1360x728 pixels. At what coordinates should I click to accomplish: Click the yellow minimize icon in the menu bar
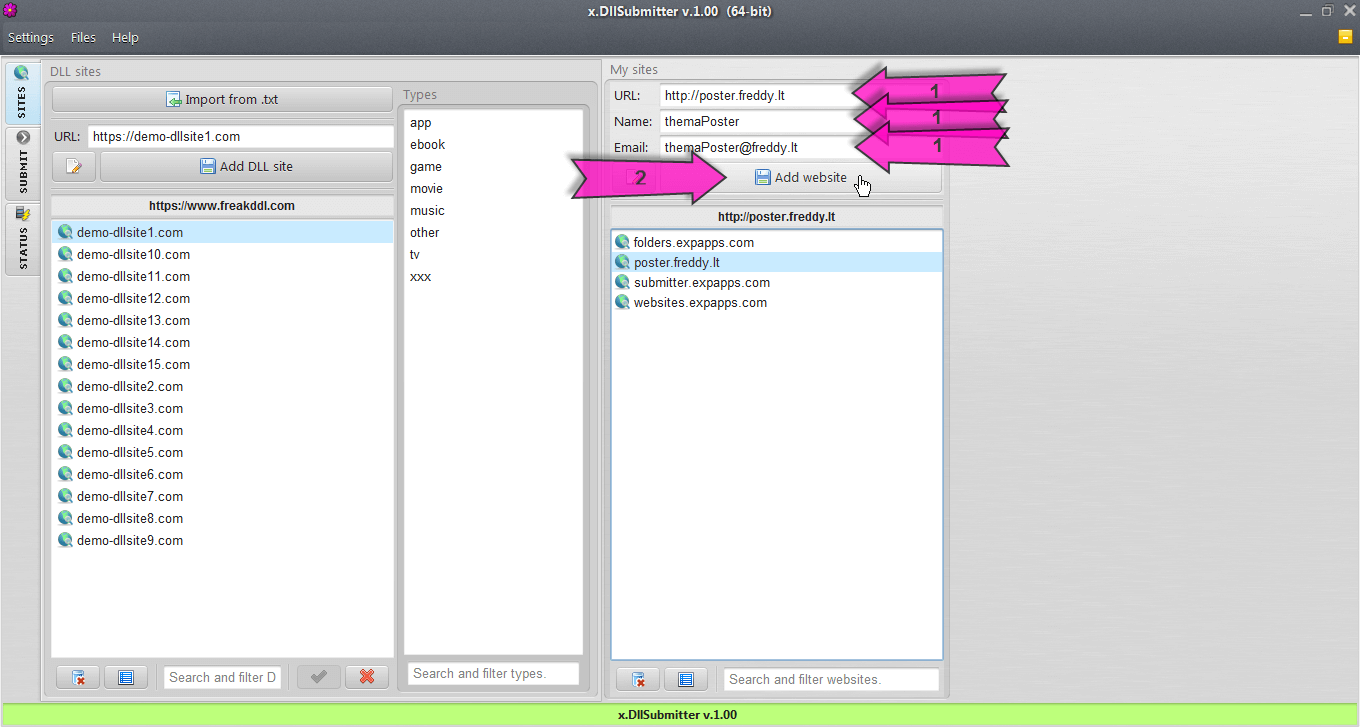pos(1345,37)
